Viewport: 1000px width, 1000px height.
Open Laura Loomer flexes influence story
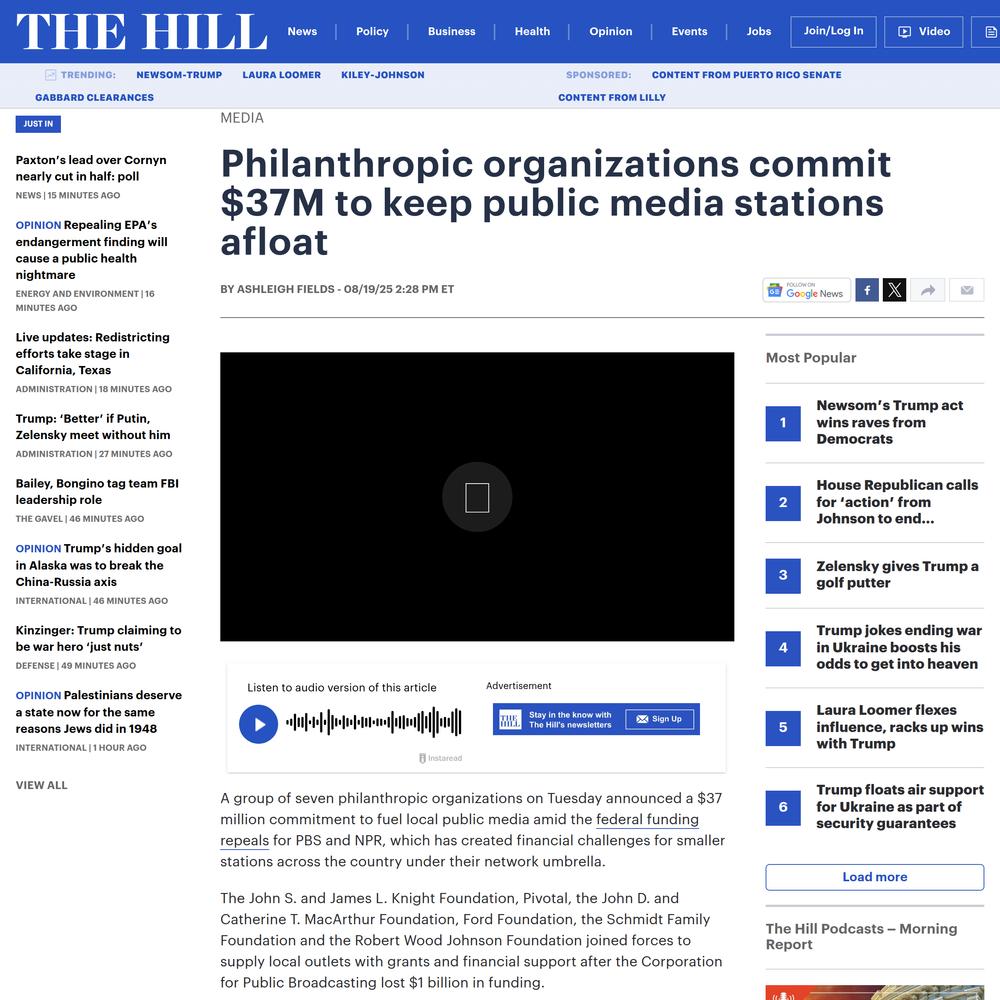click(x=899, y=727)
